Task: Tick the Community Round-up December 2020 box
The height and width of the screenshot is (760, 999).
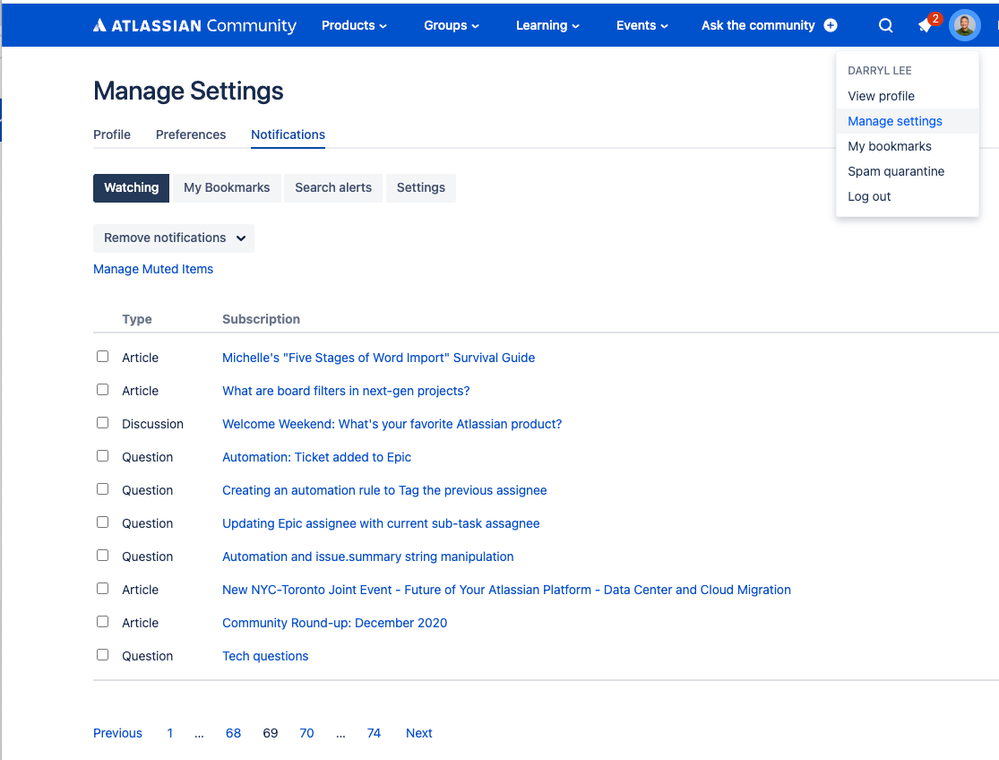Action: 103,621
